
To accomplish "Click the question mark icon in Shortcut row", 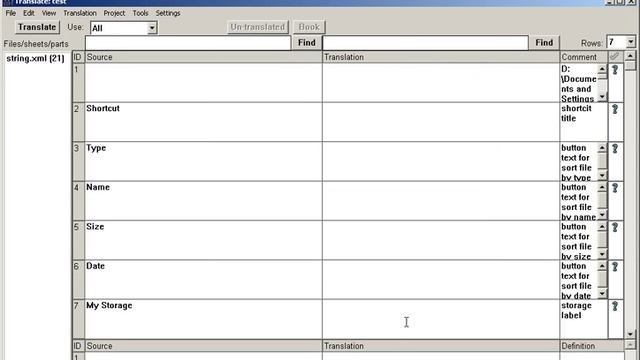I will click(615, 109).
